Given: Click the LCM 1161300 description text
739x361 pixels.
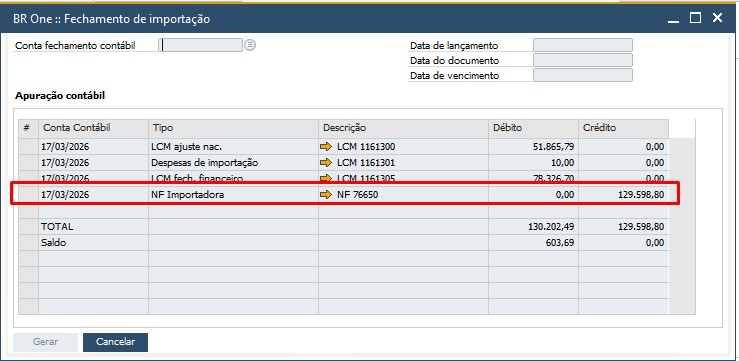Looking at the screenshot, I should (x=366, y=147).
